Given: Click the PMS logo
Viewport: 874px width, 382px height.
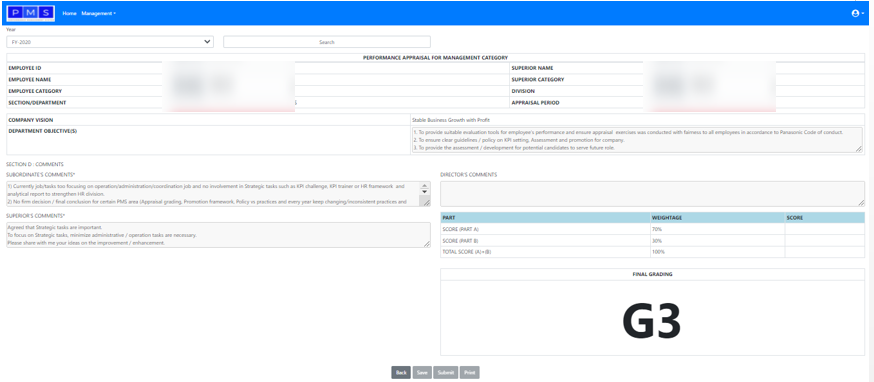Looking at the screenshot, I should click(x=31, y=13).
